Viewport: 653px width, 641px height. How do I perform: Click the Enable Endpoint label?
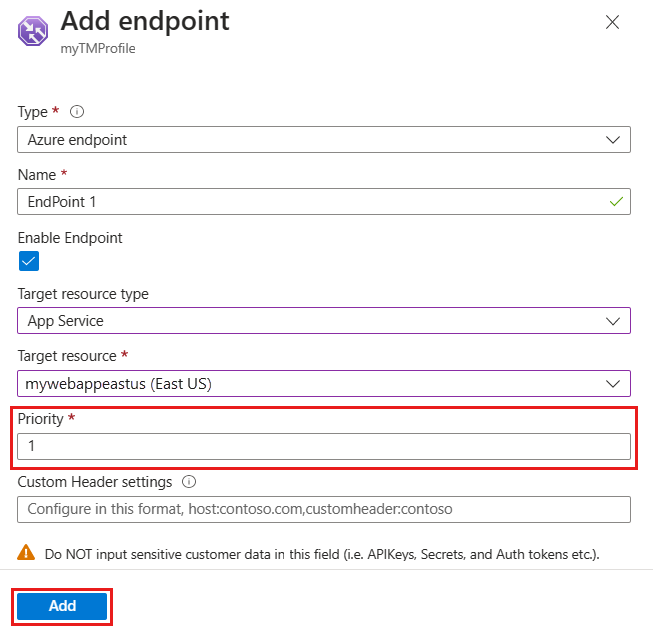70,238
